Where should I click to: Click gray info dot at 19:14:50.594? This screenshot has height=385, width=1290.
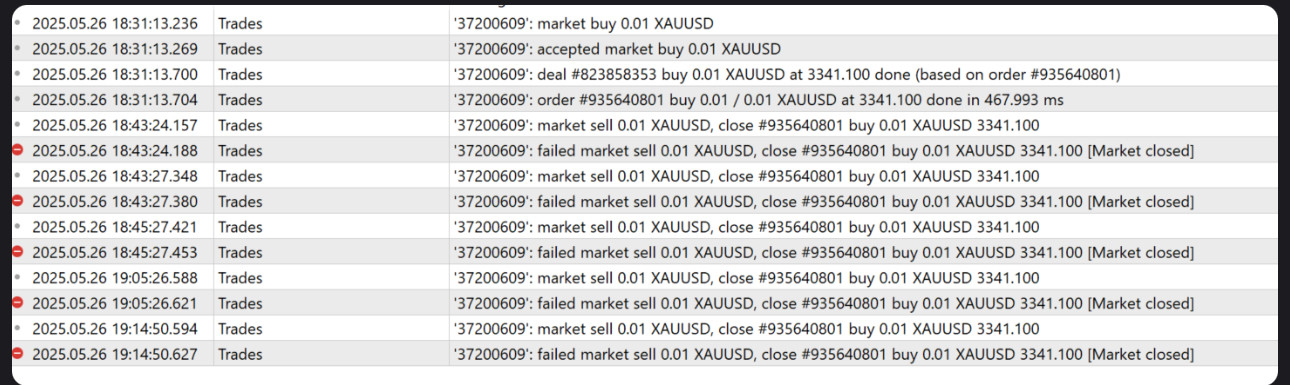[x=17, y=328]
